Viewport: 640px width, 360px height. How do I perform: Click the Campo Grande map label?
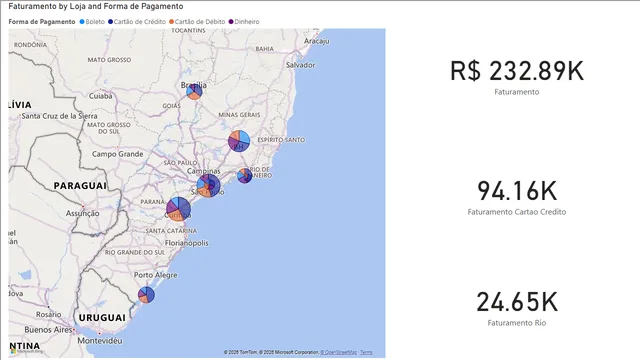coord(118,154)
